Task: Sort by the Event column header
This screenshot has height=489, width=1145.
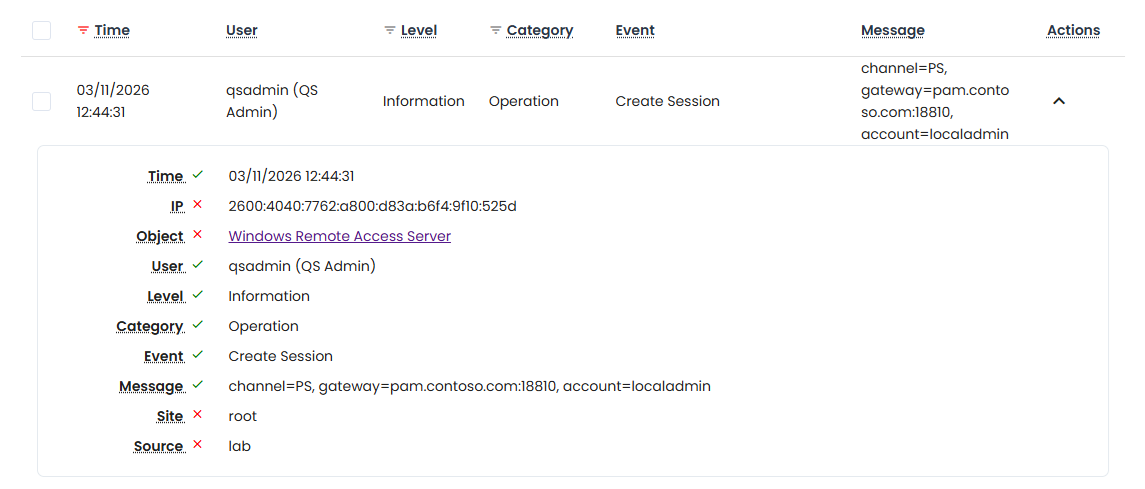Action: pyautogui.click(x=635, y=30)
